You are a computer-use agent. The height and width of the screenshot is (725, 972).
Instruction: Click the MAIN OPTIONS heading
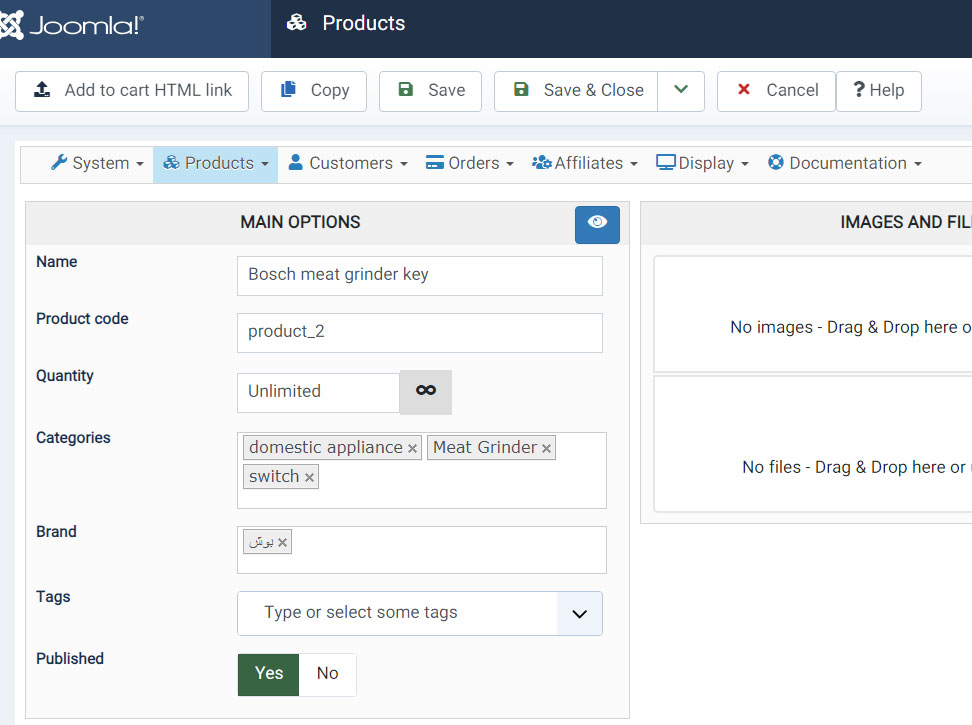(x=300, y=222)
